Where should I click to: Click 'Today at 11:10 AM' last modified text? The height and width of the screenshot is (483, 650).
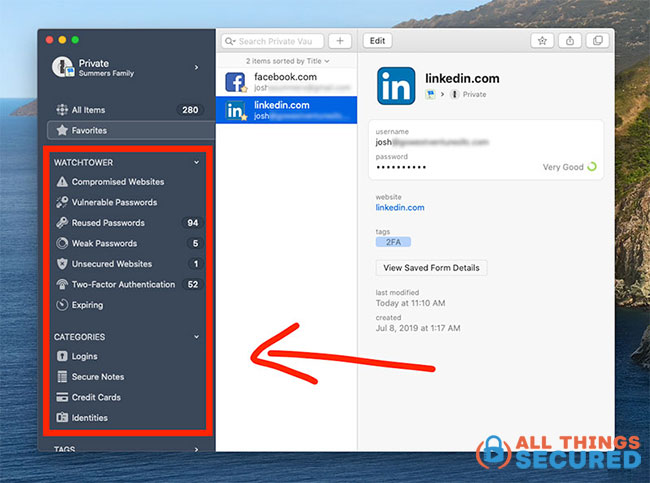(x=410, y=303)
